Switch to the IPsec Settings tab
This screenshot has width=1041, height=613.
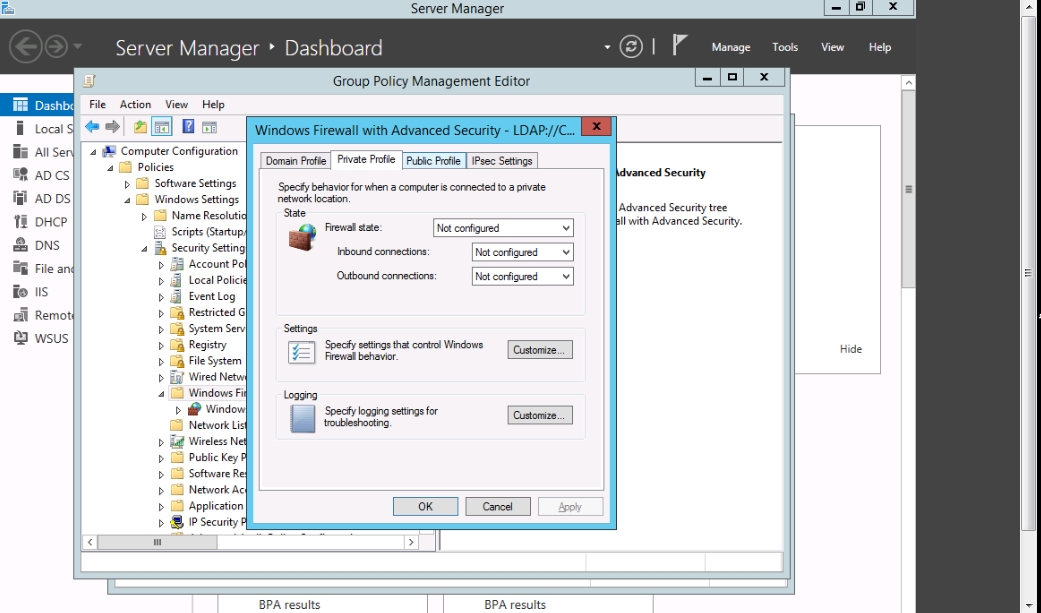501,161
